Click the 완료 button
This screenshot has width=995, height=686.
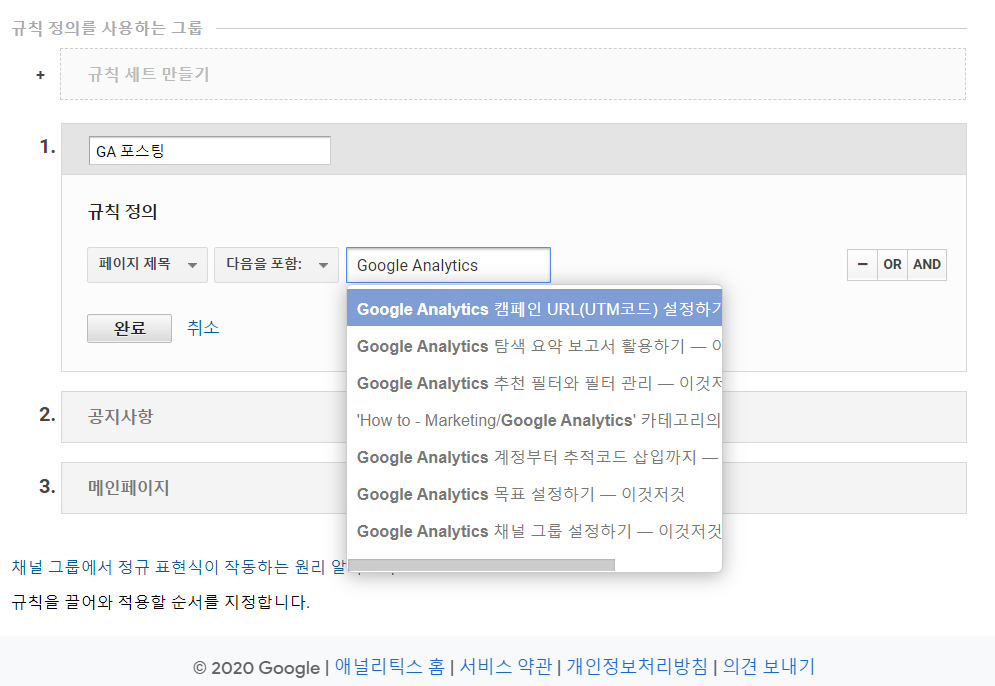tap(129, 328)
